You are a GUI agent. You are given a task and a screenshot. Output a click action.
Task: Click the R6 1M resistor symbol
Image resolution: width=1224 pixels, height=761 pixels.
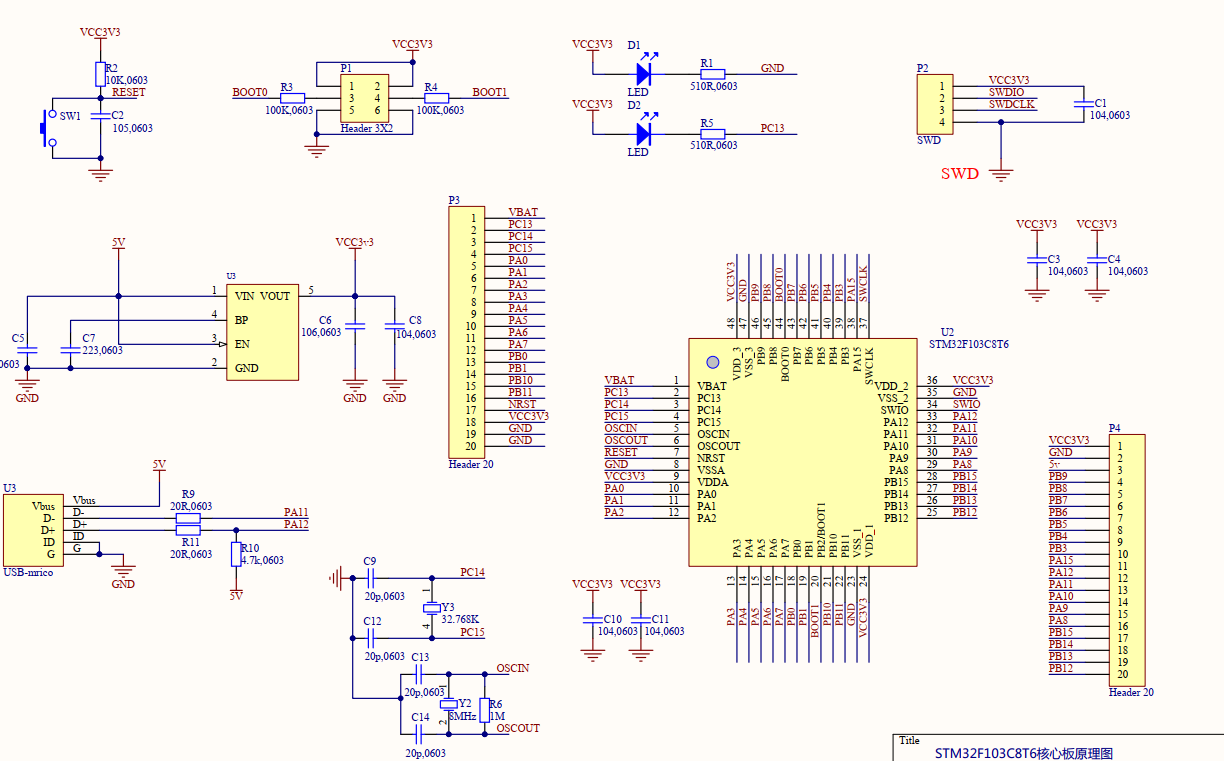(484, 710)
